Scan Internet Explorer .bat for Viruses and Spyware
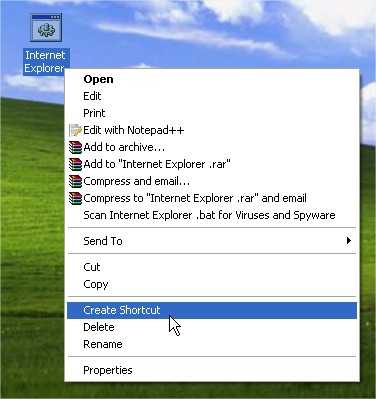 click(212, 215)
